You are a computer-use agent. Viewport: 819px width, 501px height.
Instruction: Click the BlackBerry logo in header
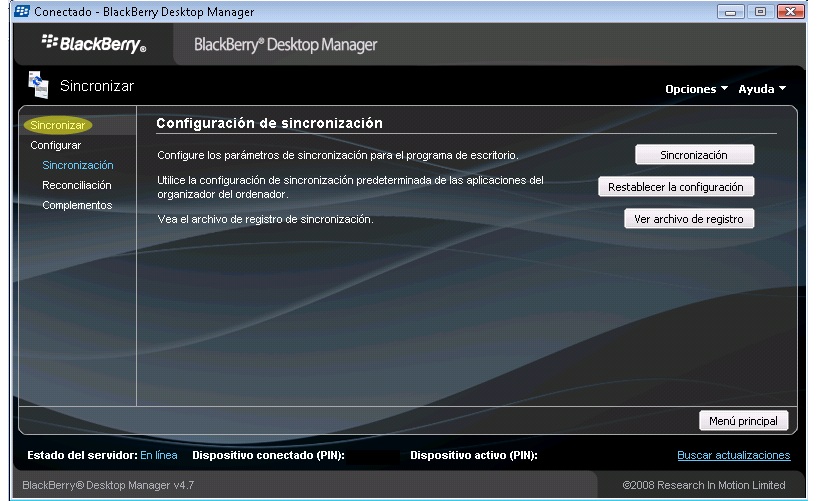94,44
